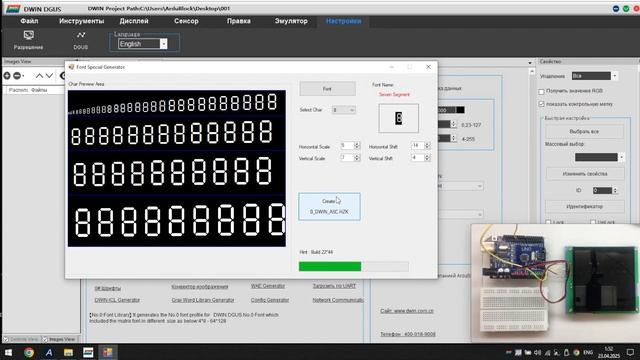Open the Language dropdown (English)
The width and height of the screenshot is (640, 360).
pyautogui.click(x=163, y=44)
